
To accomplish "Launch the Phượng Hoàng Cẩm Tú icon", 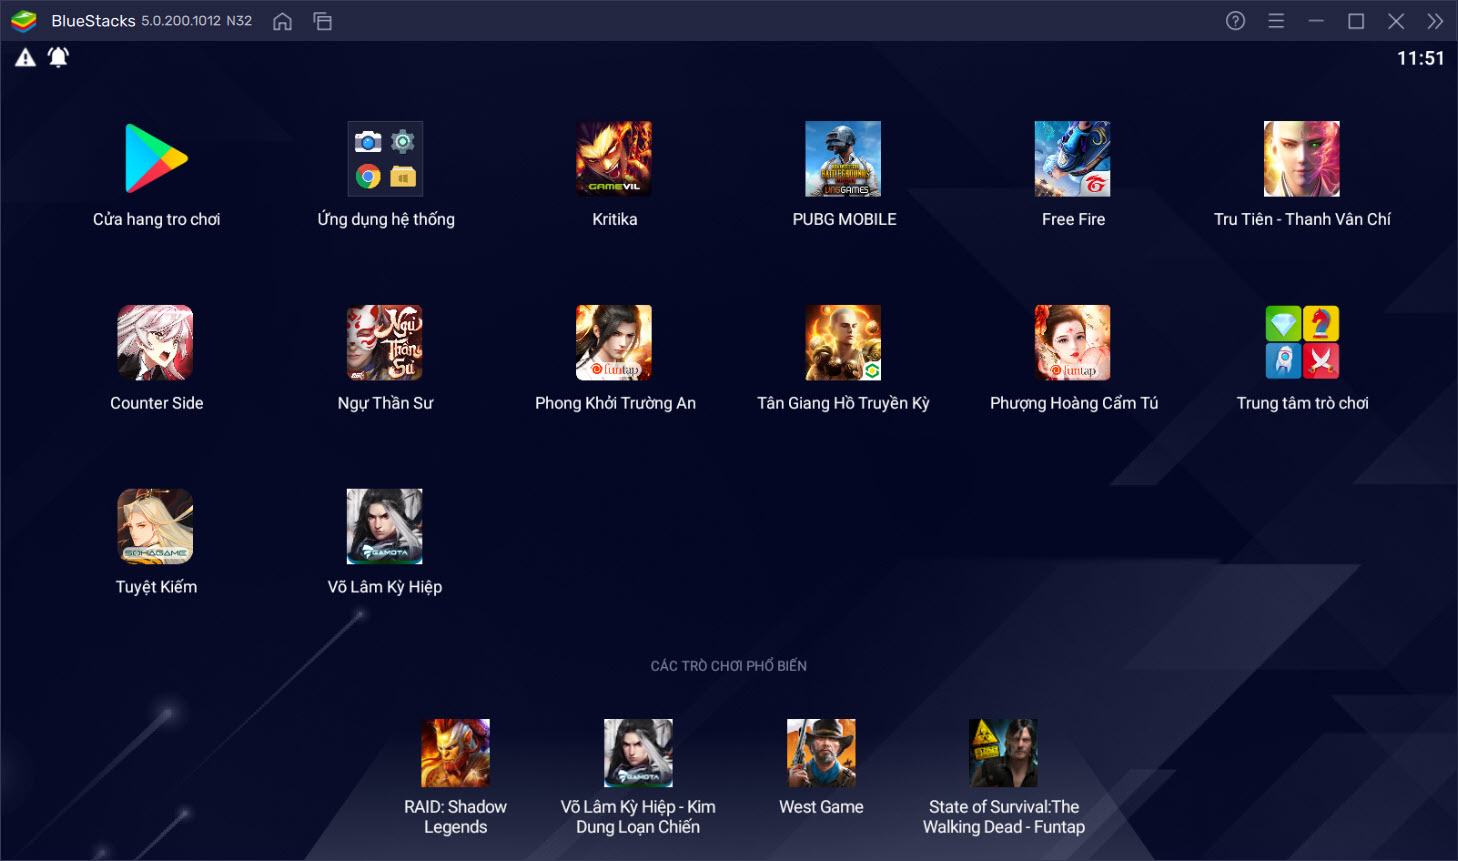I will [1072, 342].
